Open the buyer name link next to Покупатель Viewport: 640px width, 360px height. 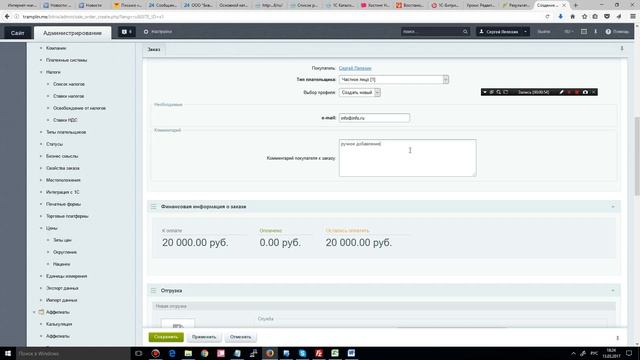click(x=355, y=68)
